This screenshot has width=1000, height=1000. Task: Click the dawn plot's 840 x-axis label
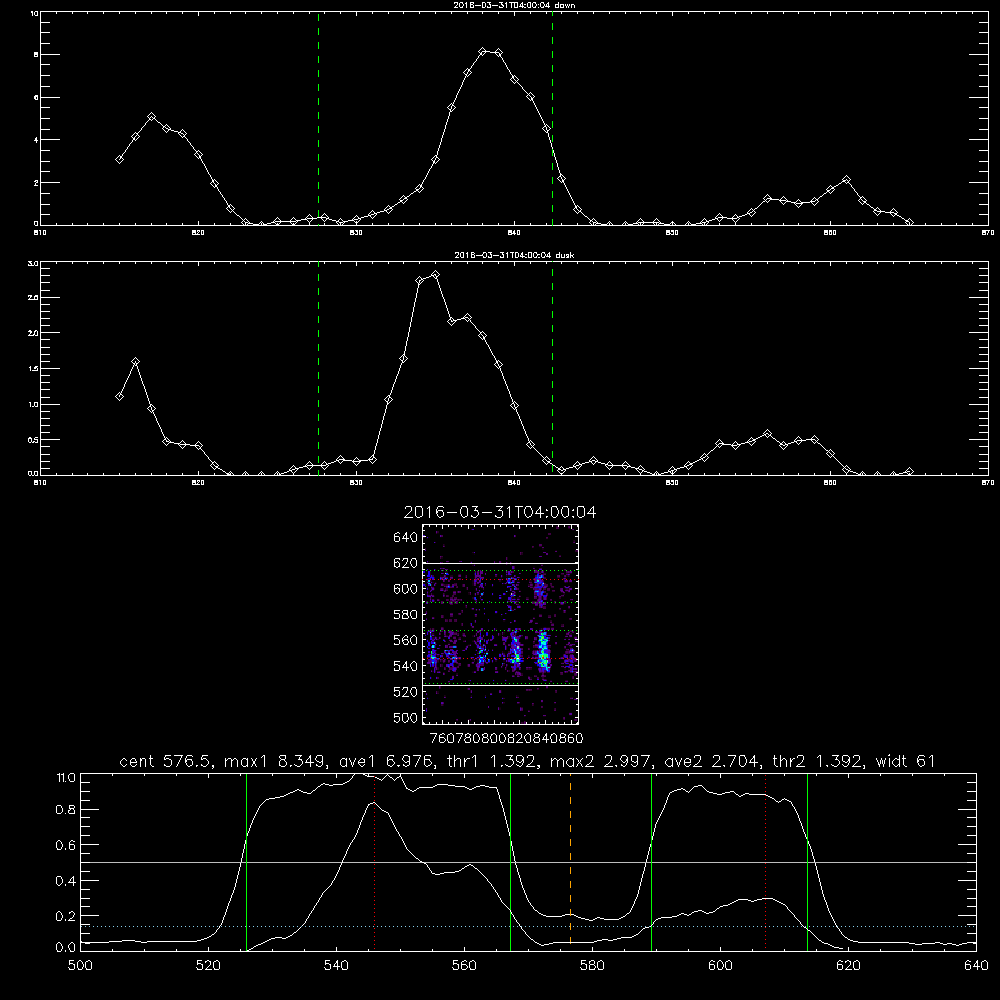pos(514,233)
